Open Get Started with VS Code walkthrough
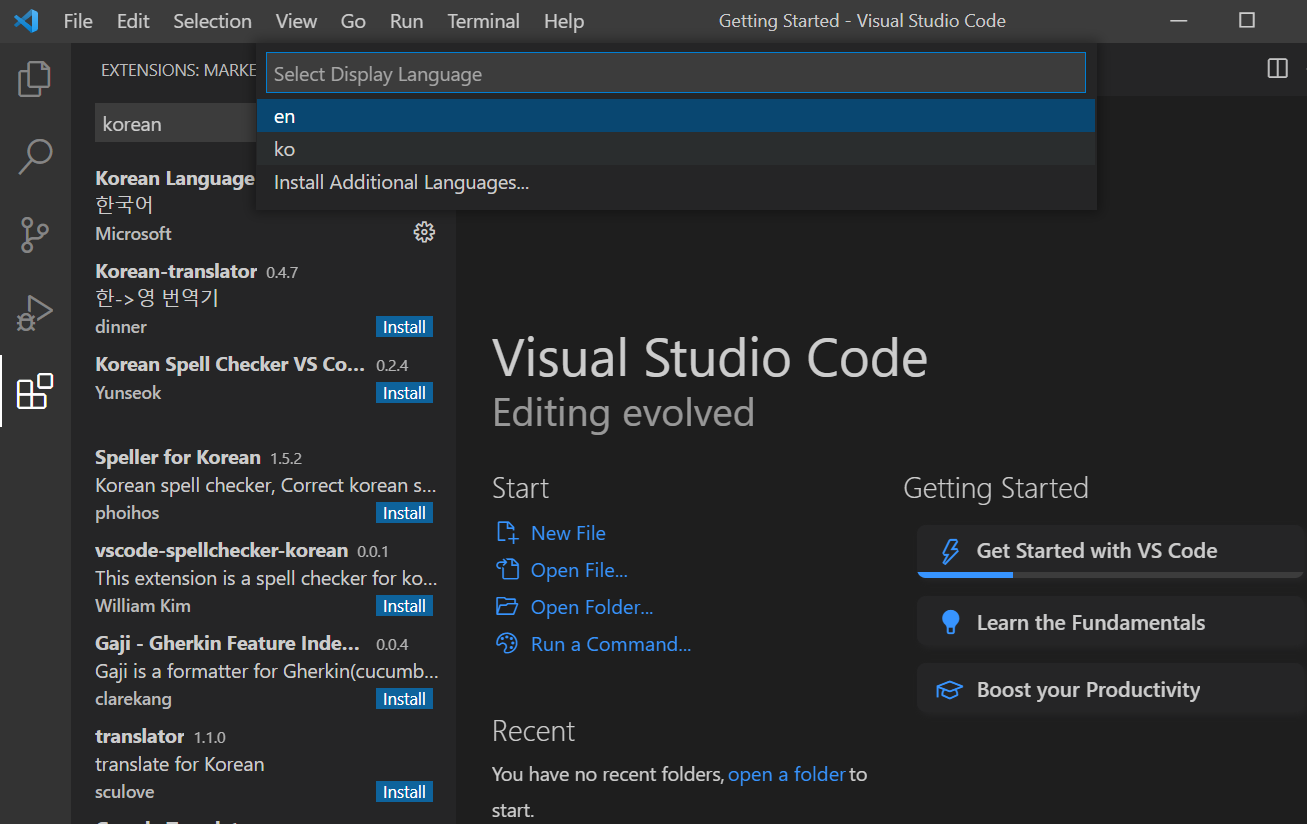Screen dimensions: 1307x824 (1111, 551)
